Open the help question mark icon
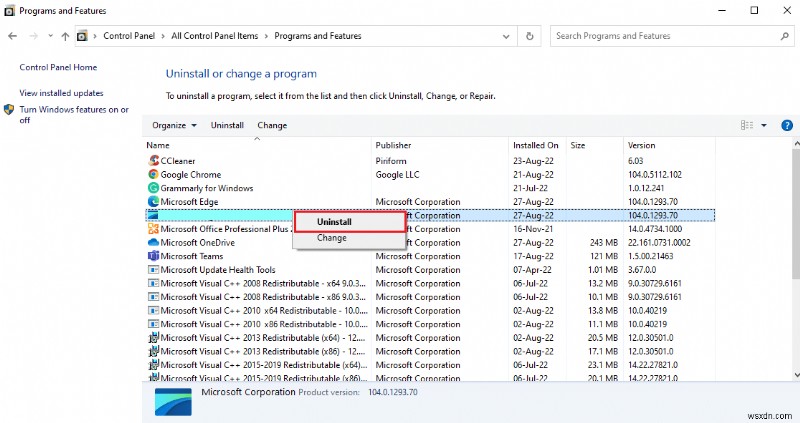Image resolution: width=800 pixels, height=423 pixels. tap(787, 125)
